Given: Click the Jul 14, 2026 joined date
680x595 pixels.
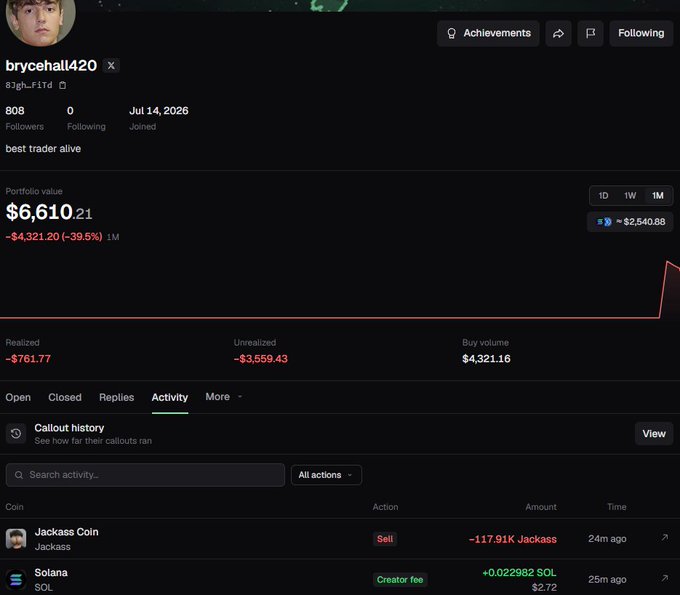Looking at the screenshot, I should coord(159,111).
